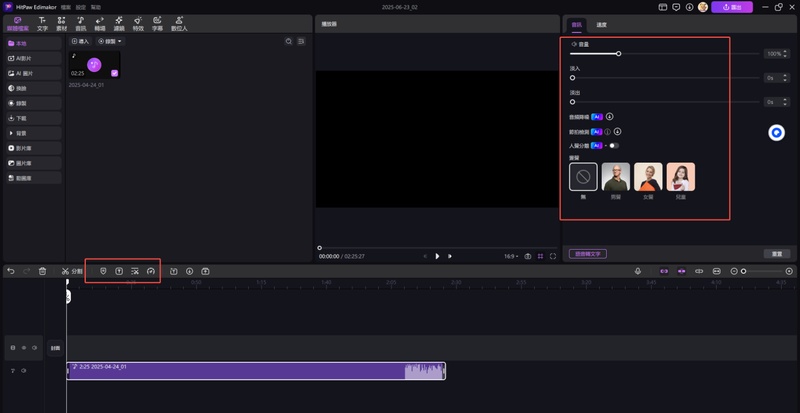Screen dimensions: 800x413
Task: Toggle the 人聲分離 vocal separation switch
Action: [614, 146]
